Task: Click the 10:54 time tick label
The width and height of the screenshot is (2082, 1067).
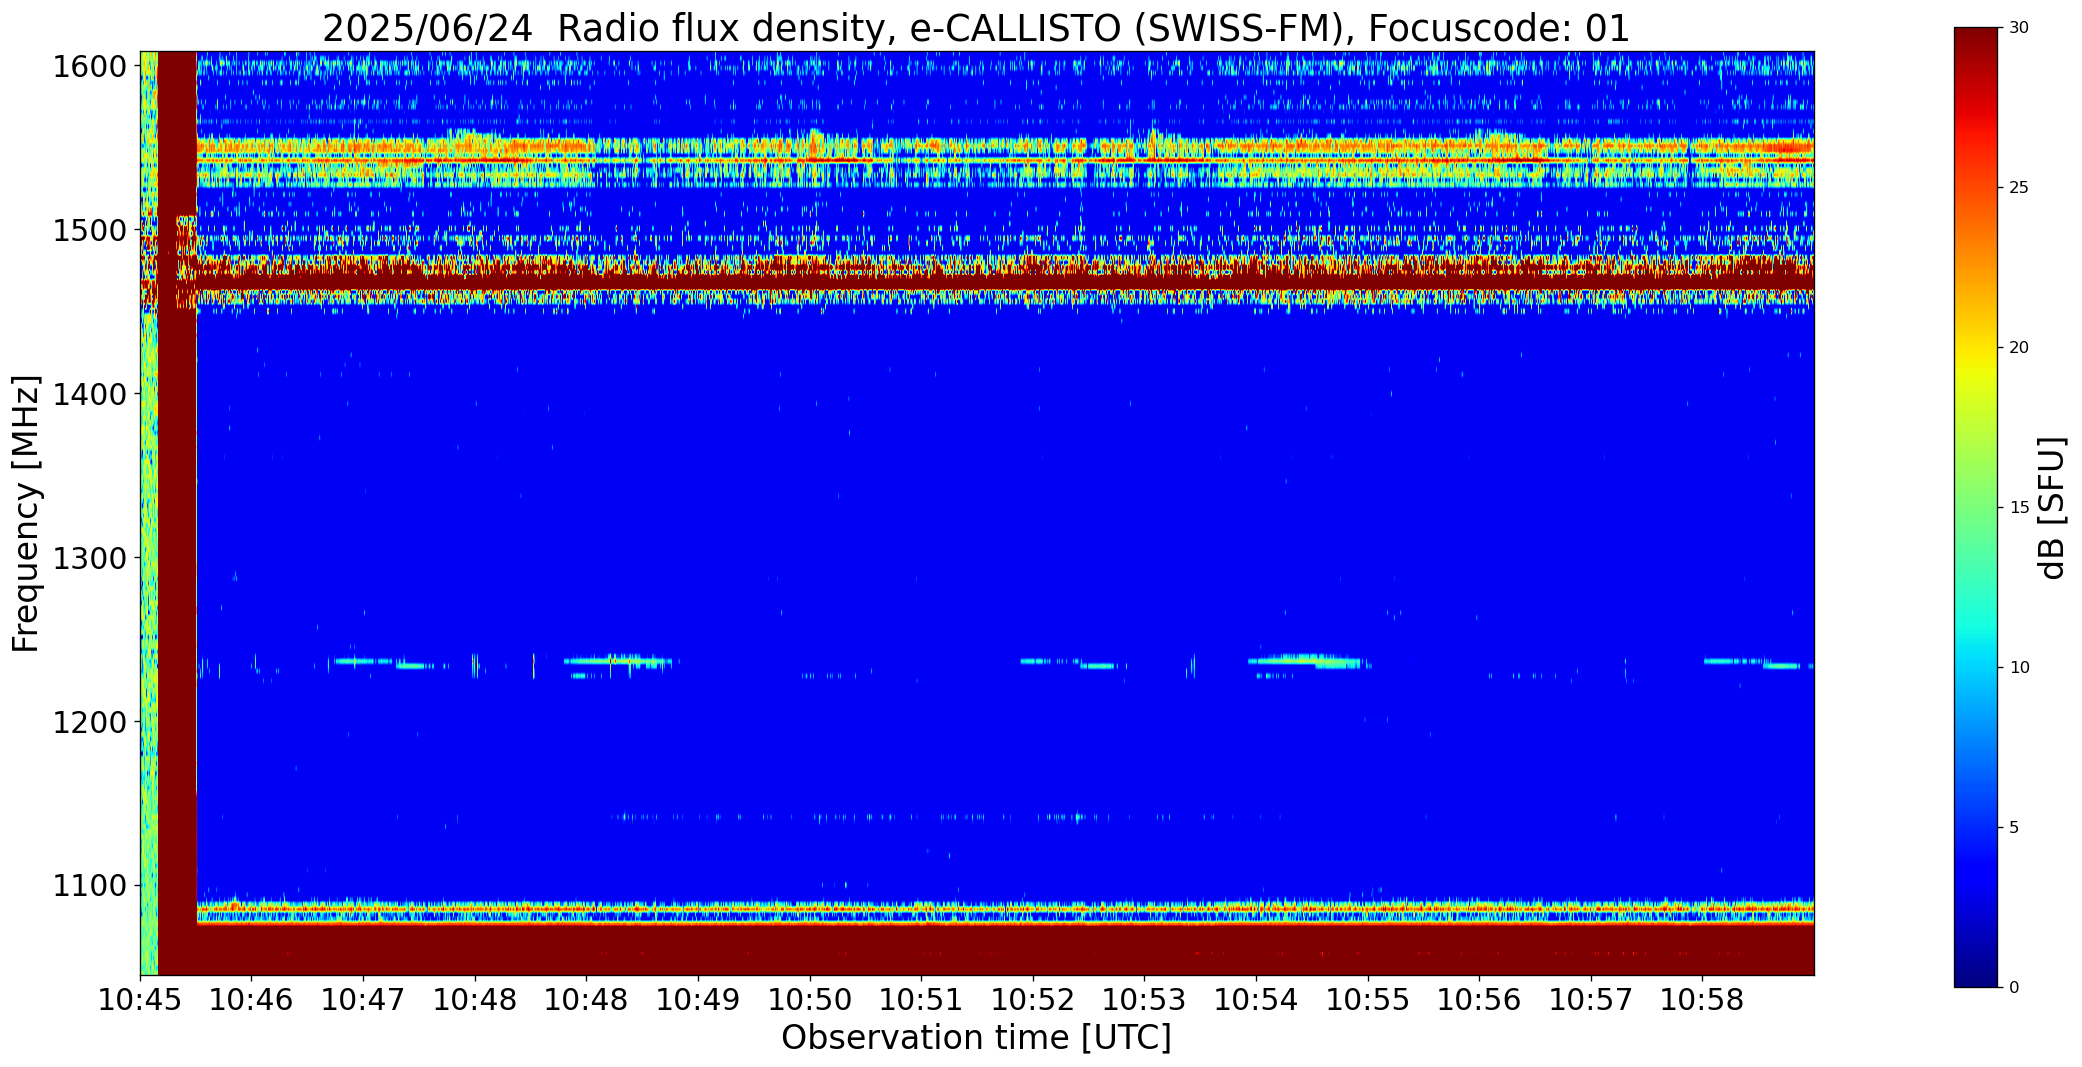Action: (1256, 999)
